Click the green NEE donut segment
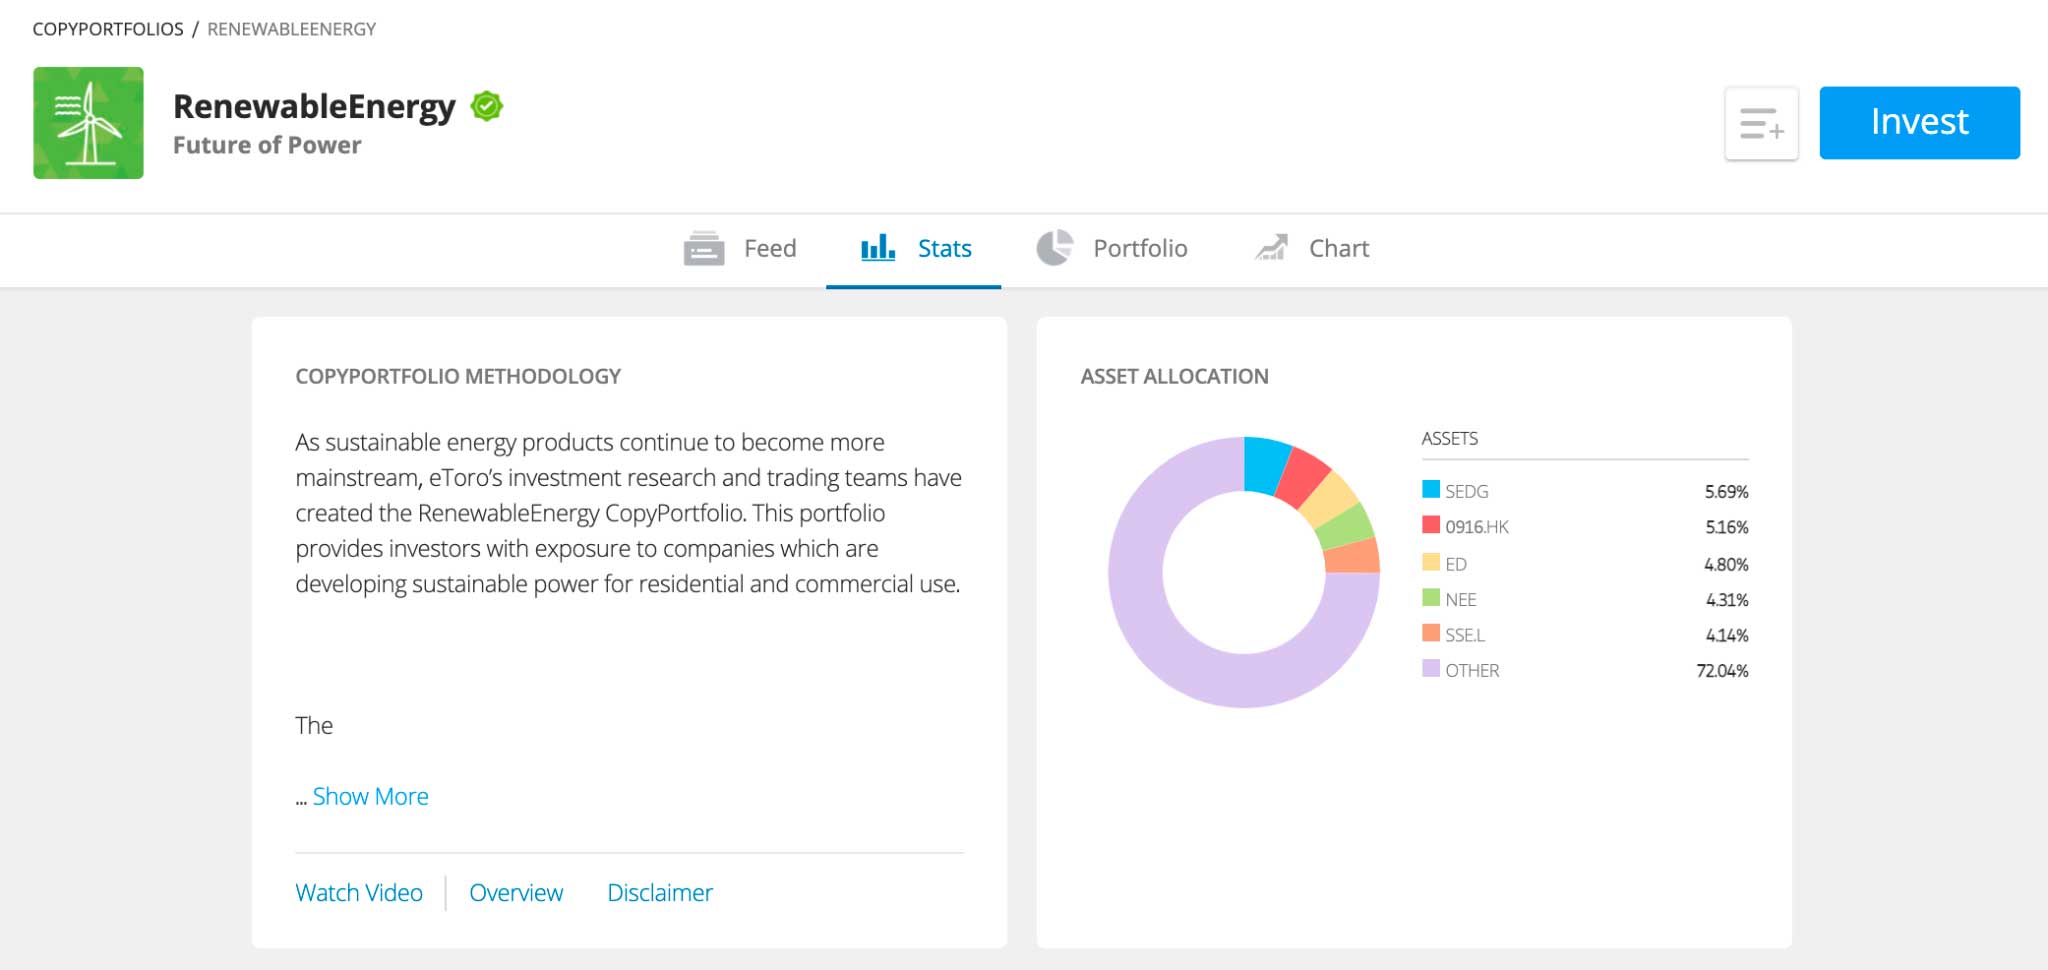The width and height of the screenshot is (2048, 970). coord(1346,527)
